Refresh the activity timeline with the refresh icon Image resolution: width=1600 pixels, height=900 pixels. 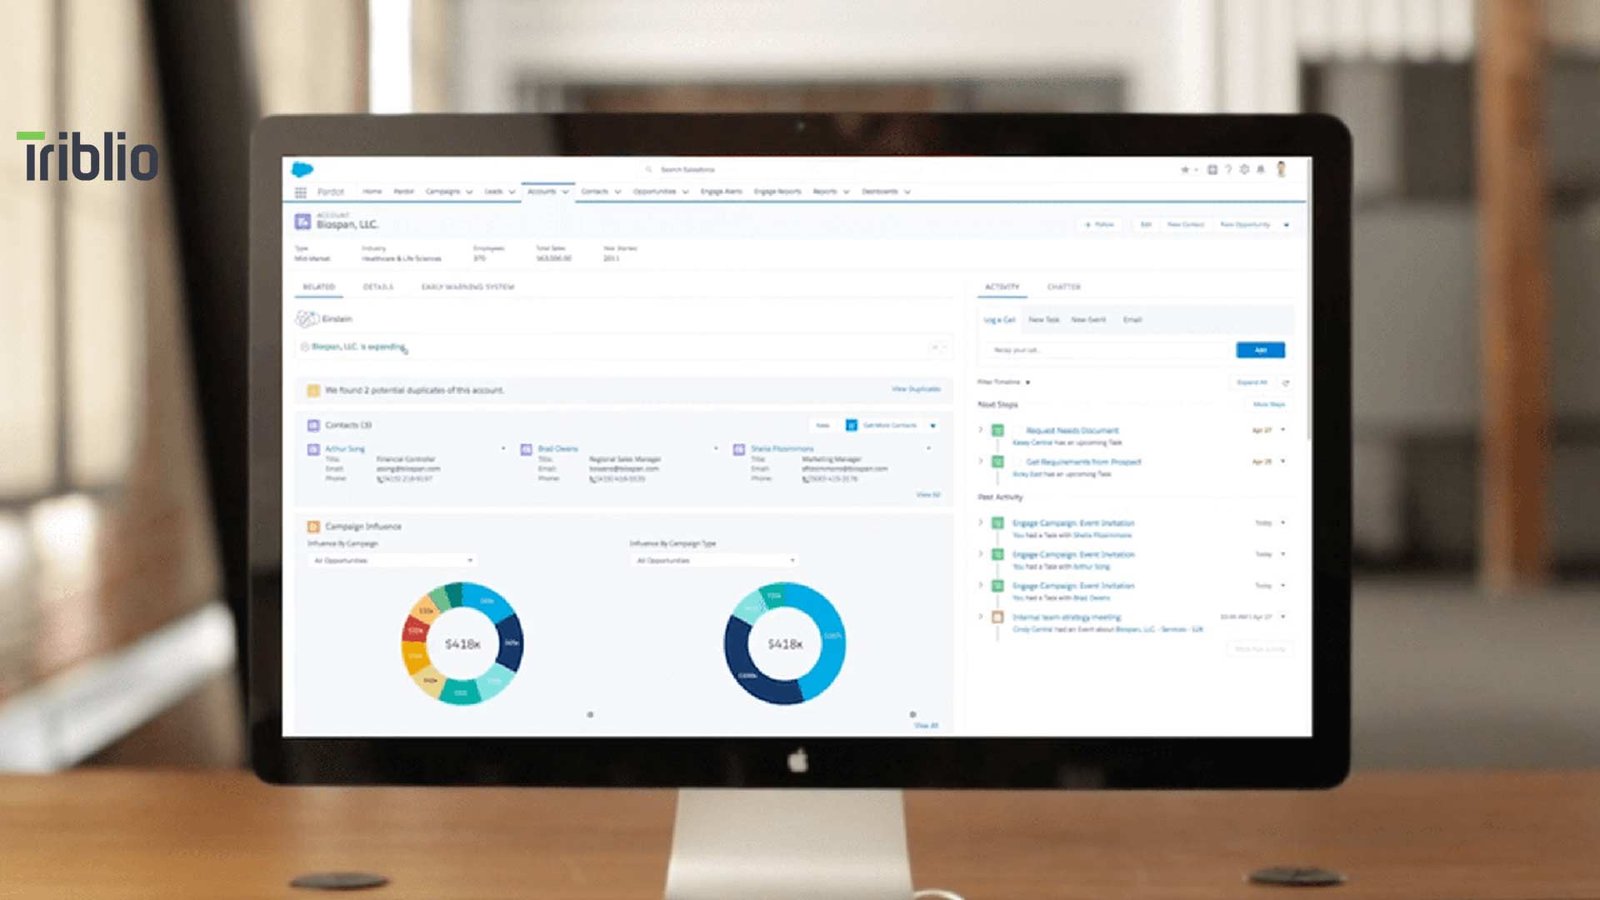point(1284,382)
